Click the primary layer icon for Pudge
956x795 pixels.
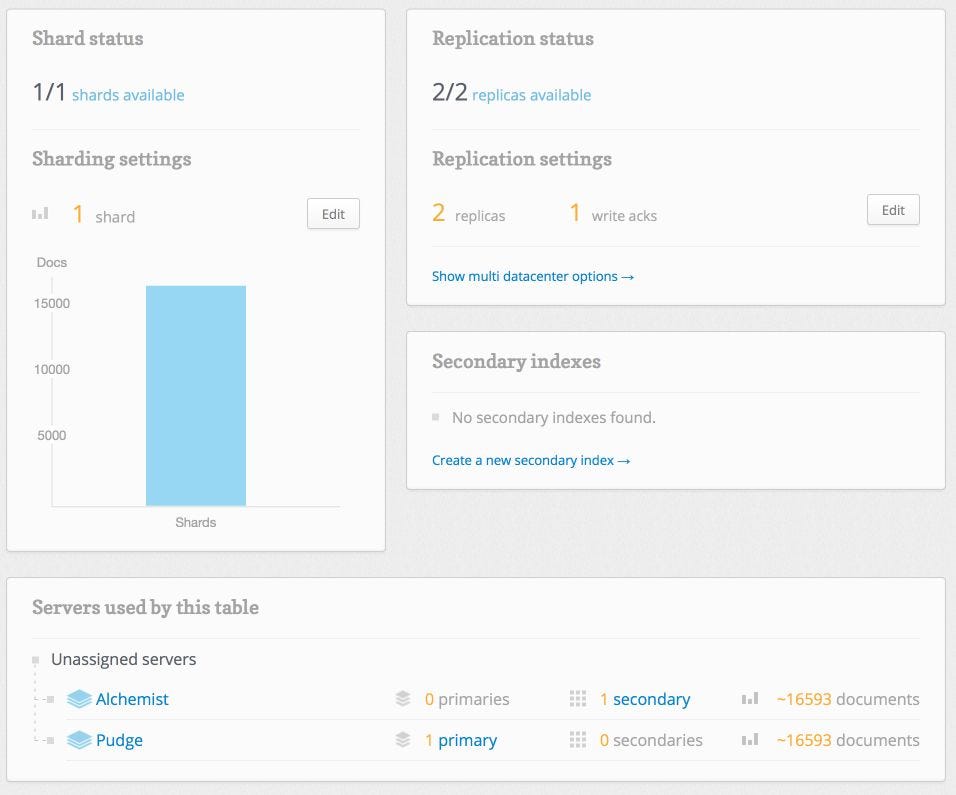click(403, 740)
